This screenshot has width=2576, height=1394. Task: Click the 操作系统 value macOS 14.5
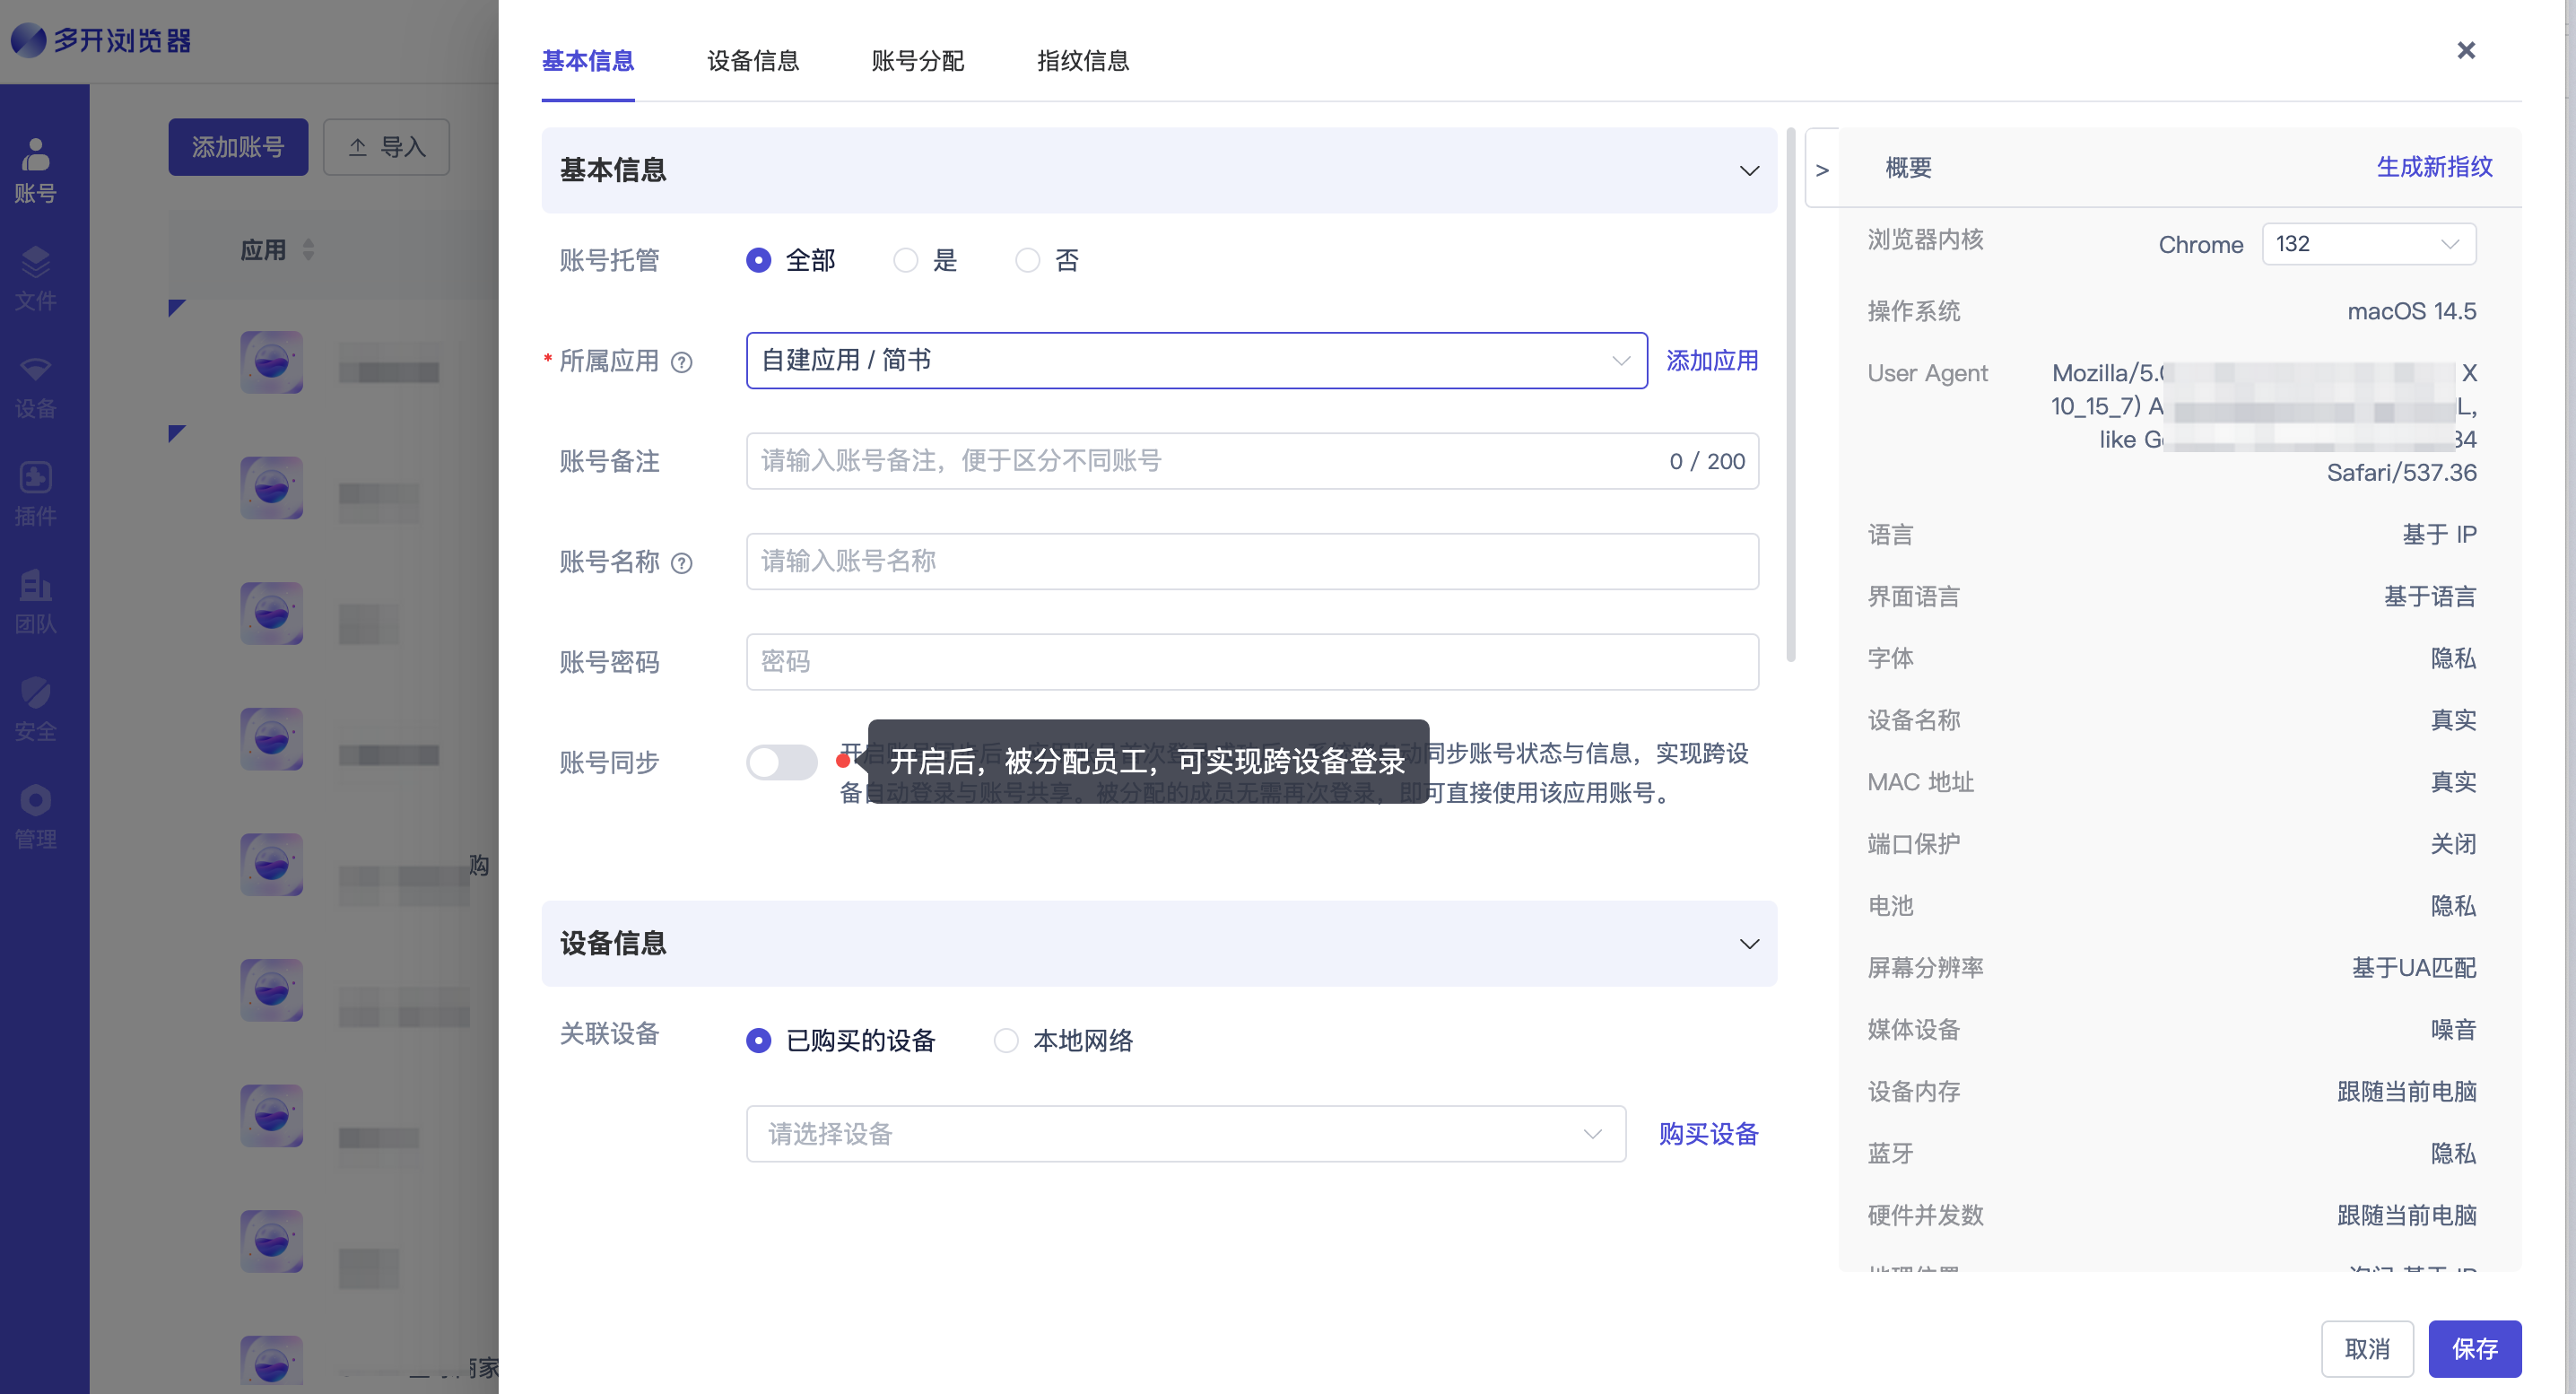[x=2411, y=311]
